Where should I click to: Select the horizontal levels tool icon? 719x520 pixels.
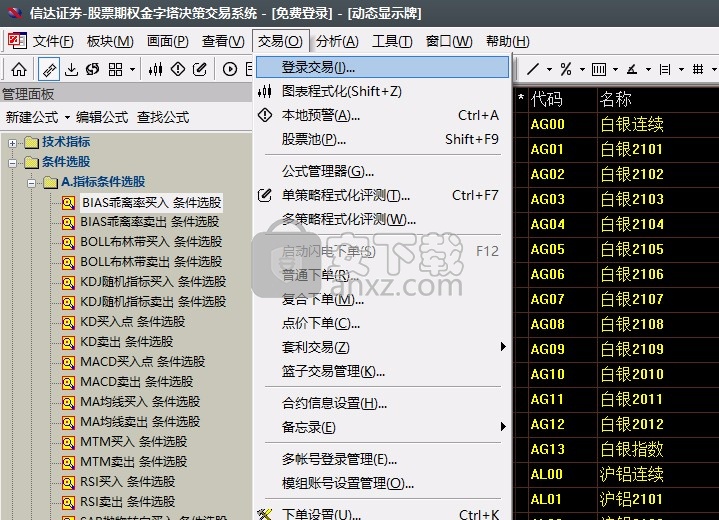665,69
